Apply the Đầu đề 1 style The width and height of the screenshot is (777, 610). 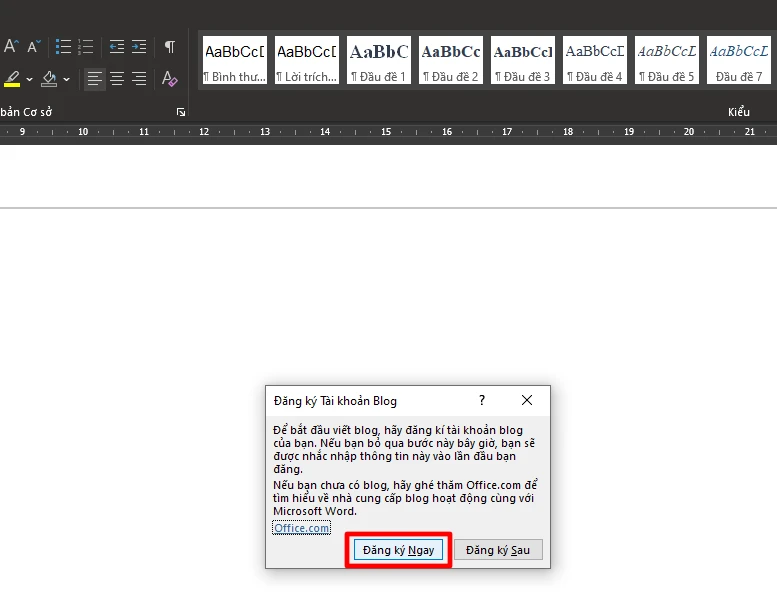(x=379, y=60)
